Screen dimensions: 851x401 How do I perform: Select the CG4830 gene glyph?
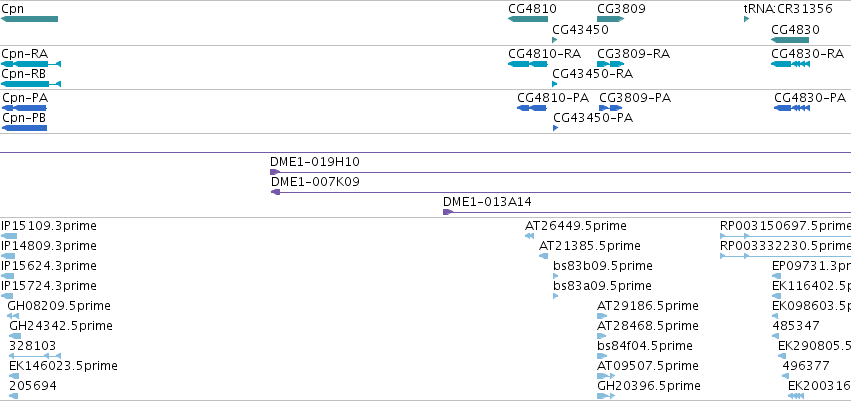(x=790, y=40)
